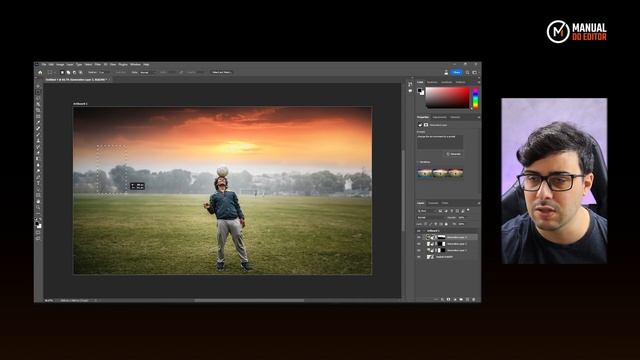Open the File menu
This screenshot has width=640, height=360.
tap(44, 64)
